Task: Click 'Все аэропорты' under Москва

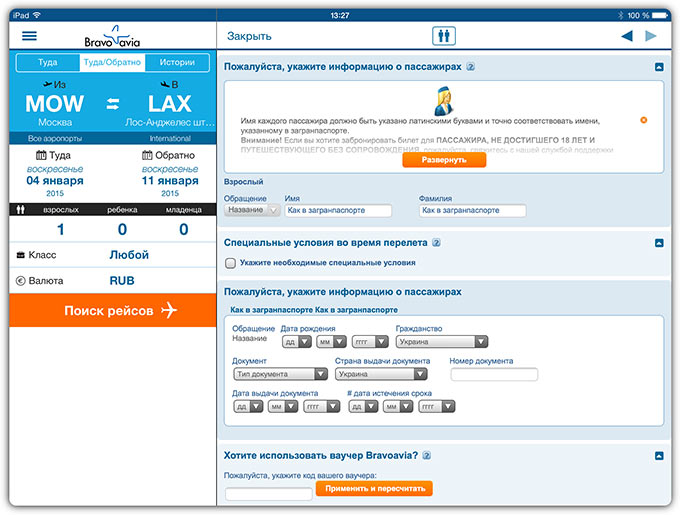Action: click(55, 139)
